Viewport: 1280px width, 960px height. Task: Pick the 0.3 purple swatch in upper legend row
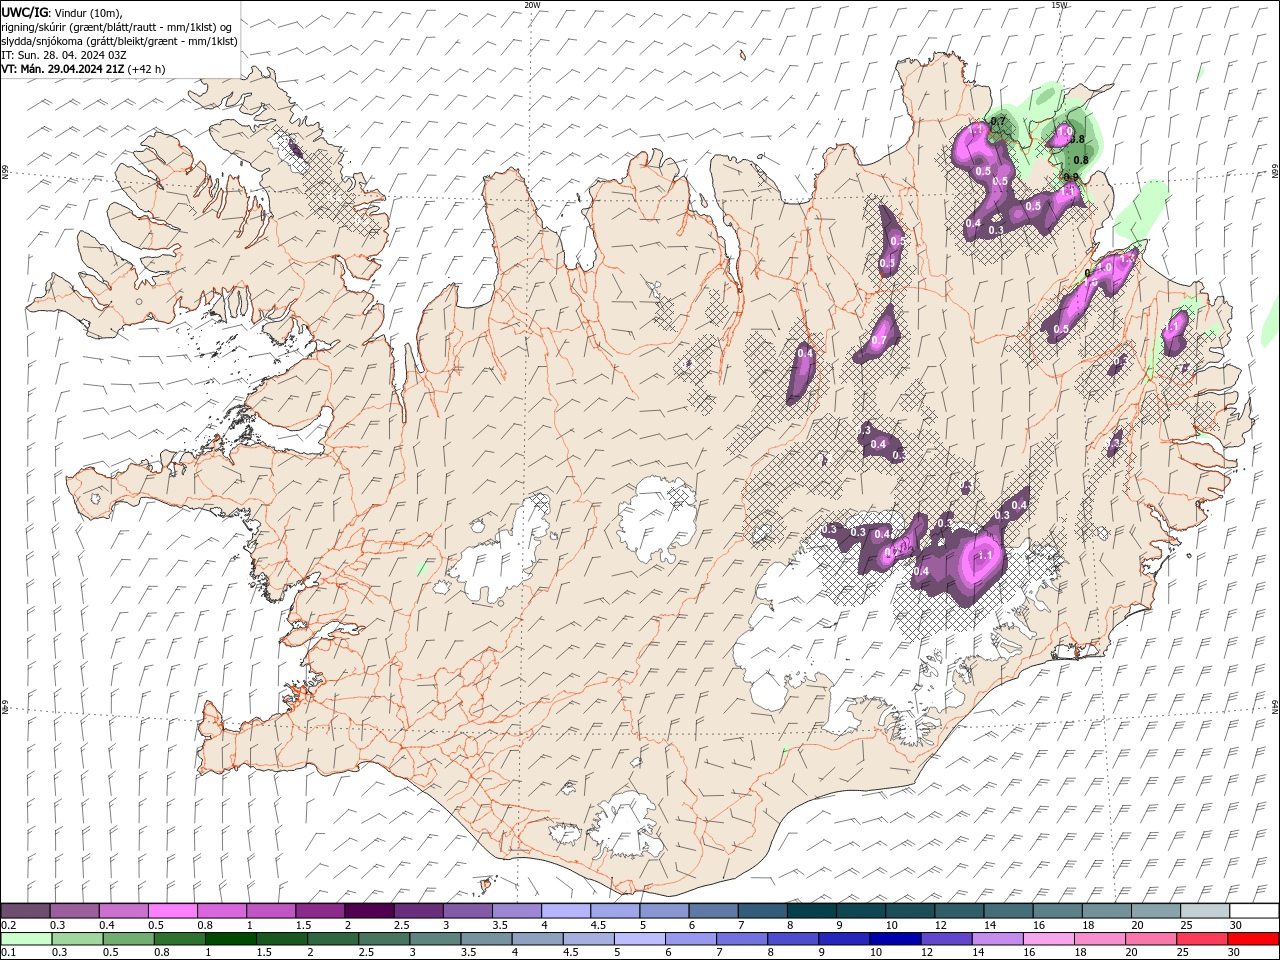coord(75,911)
